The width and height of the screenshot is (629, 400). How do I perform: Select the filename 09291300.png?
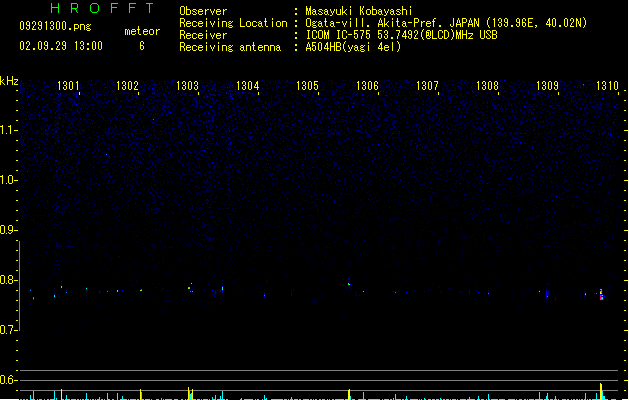click(55, 26)
